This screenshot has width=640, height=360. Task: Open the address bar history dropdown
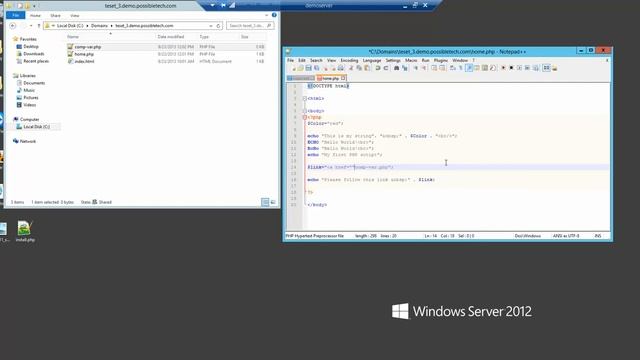click(211, 26)
